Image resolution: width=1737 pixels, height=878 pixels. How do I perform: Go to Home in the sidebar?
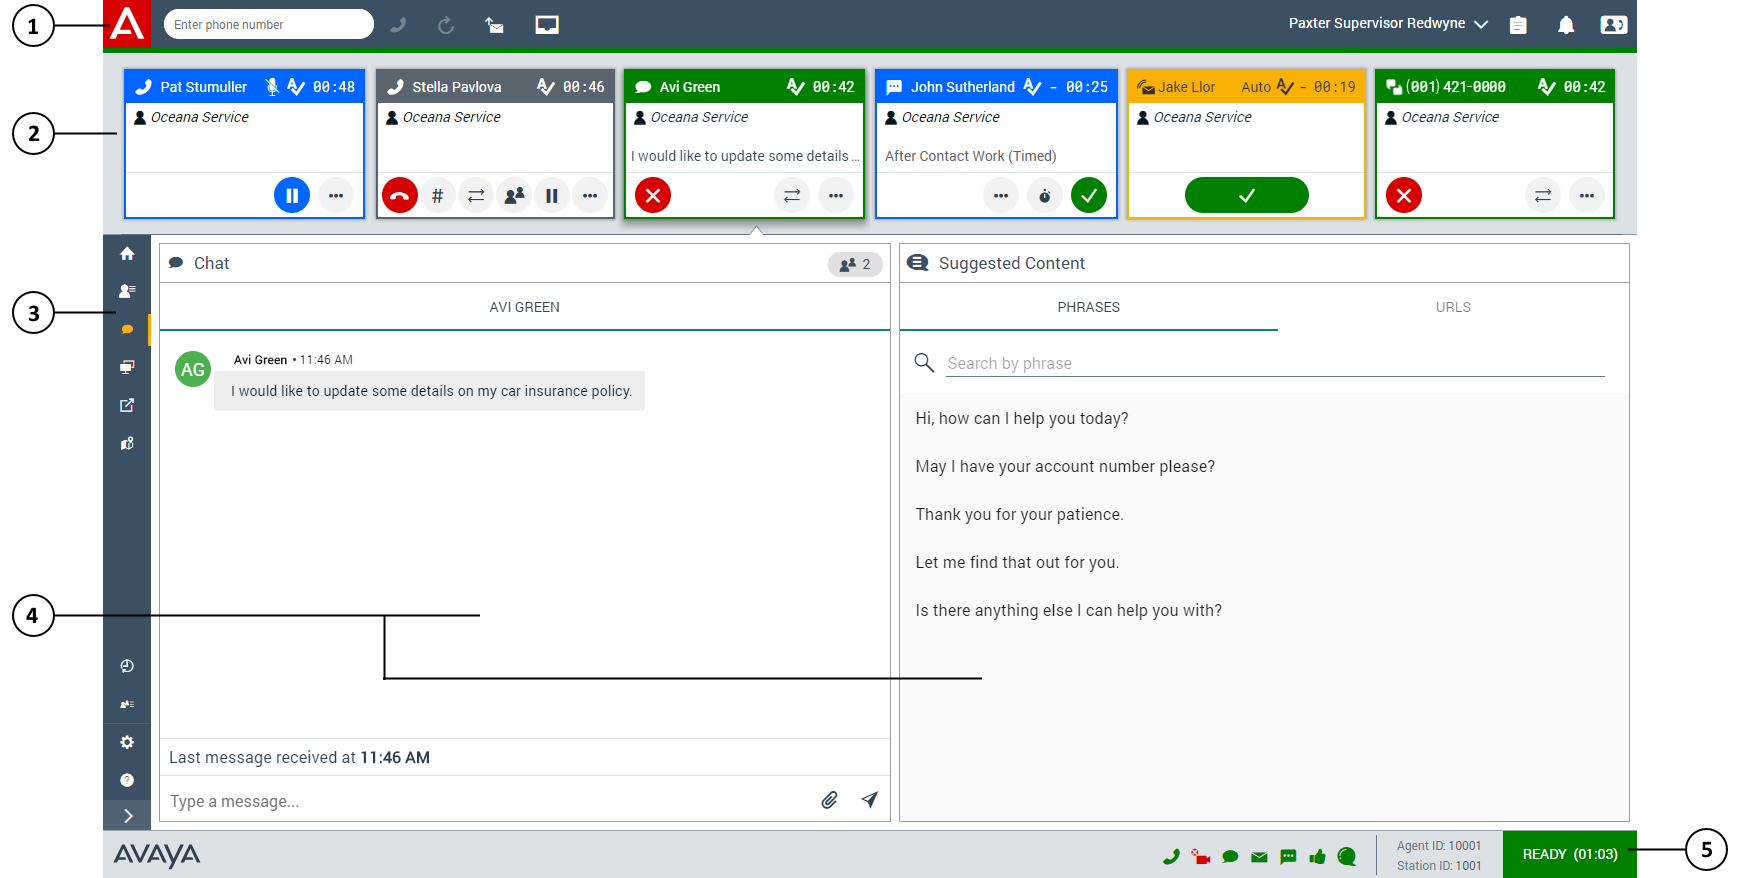click(127, 254)
